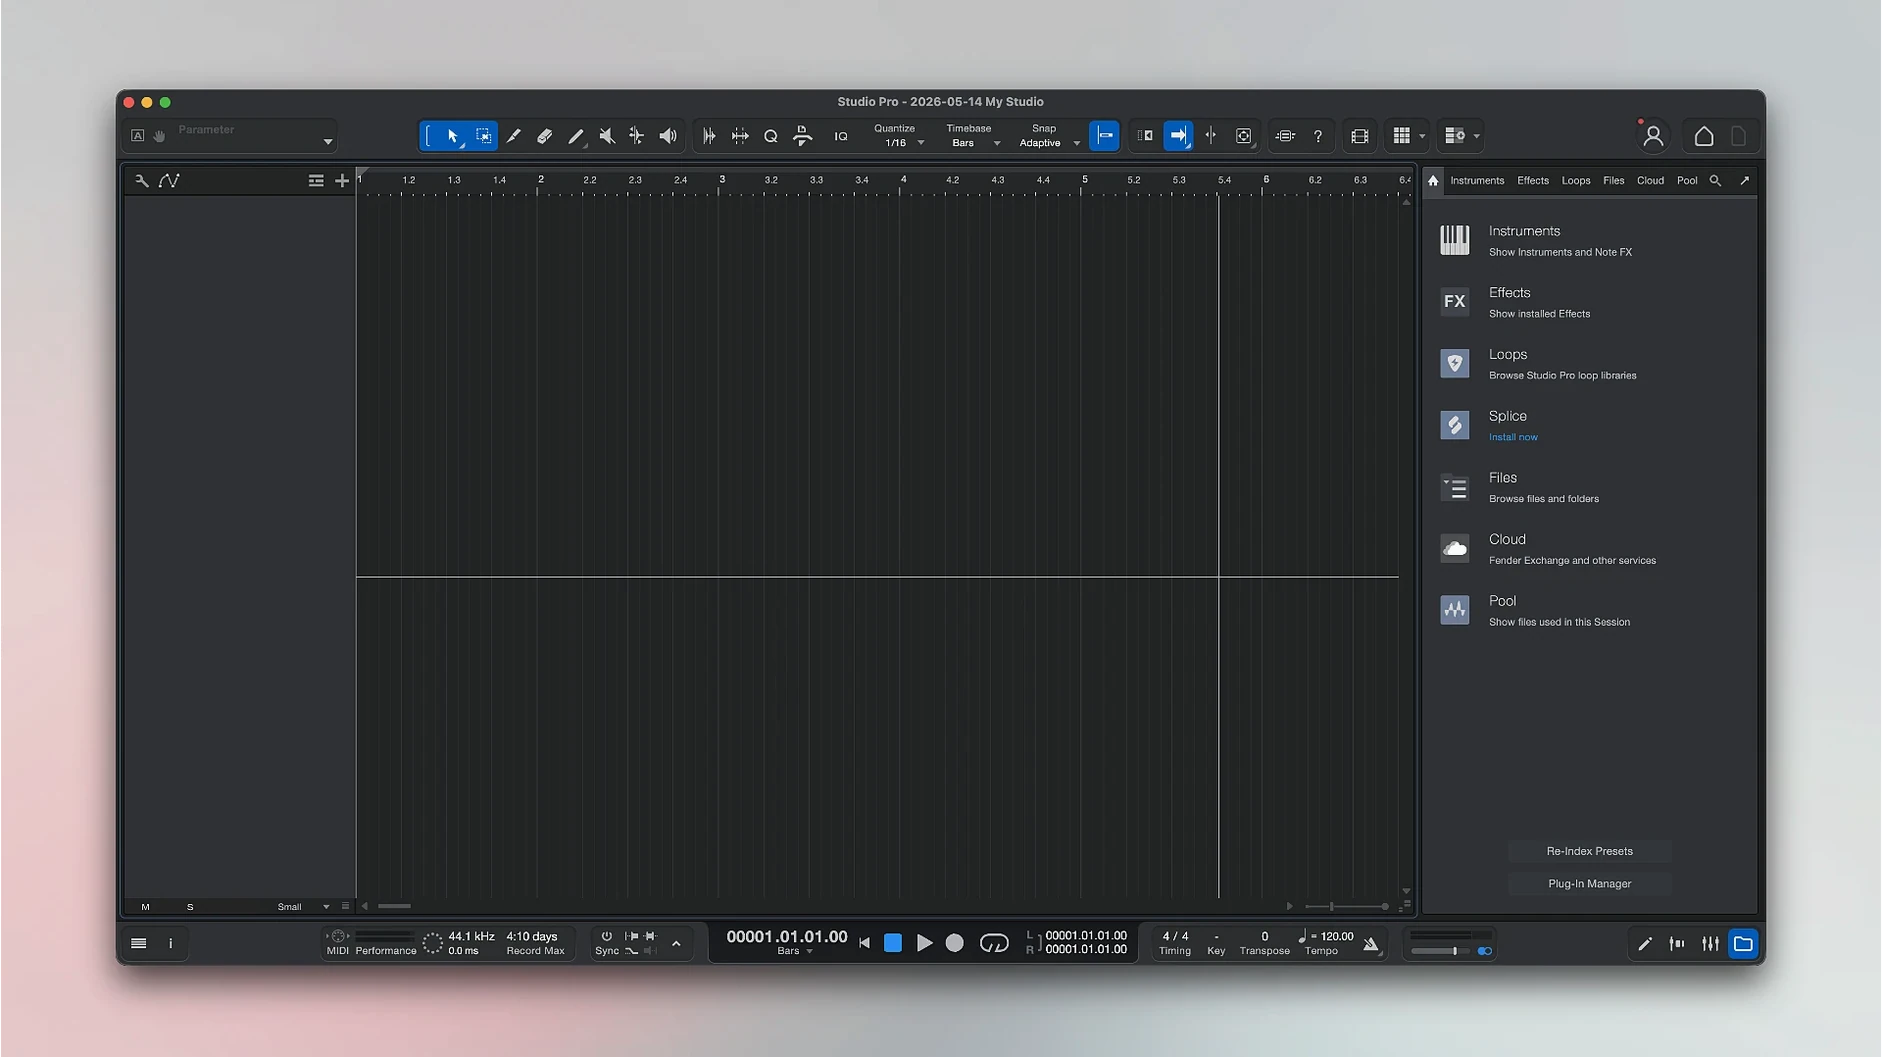Switch to the Instruments browser tab
The width and height of the screenshot is (1882, 1057).
[1477, 181]
